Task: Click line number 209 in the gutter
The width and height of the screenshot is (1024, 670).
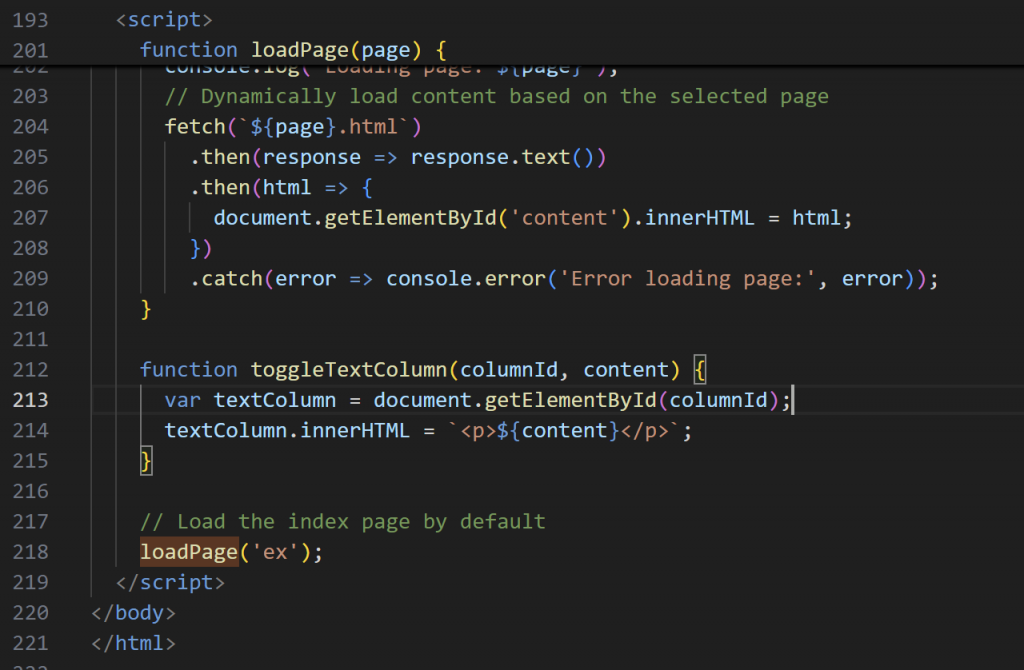Action: tap(31, 278)
